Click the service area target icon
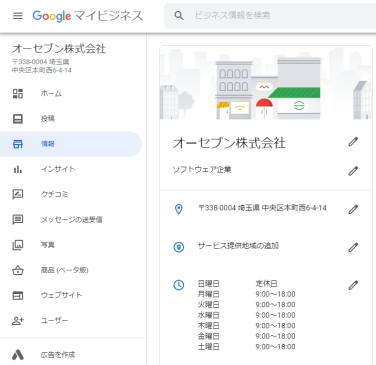 [179, 247]
